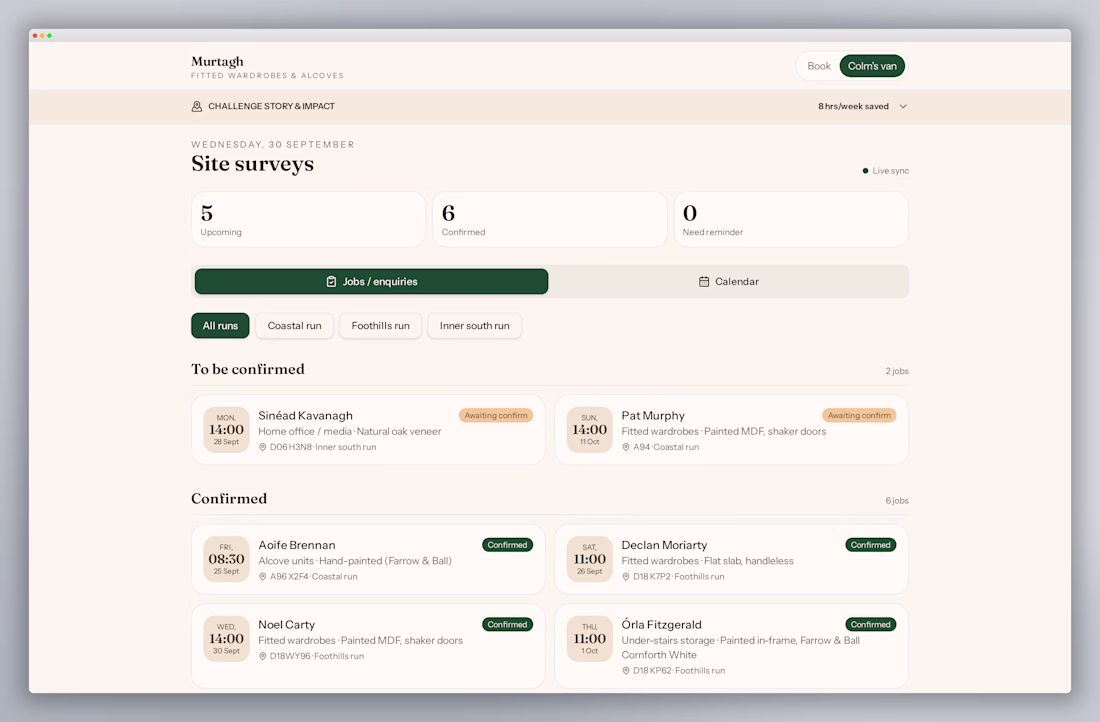Click the location pin on Pat Murphy's card
The image size is (1100, 722).
[x=626, y=447]
